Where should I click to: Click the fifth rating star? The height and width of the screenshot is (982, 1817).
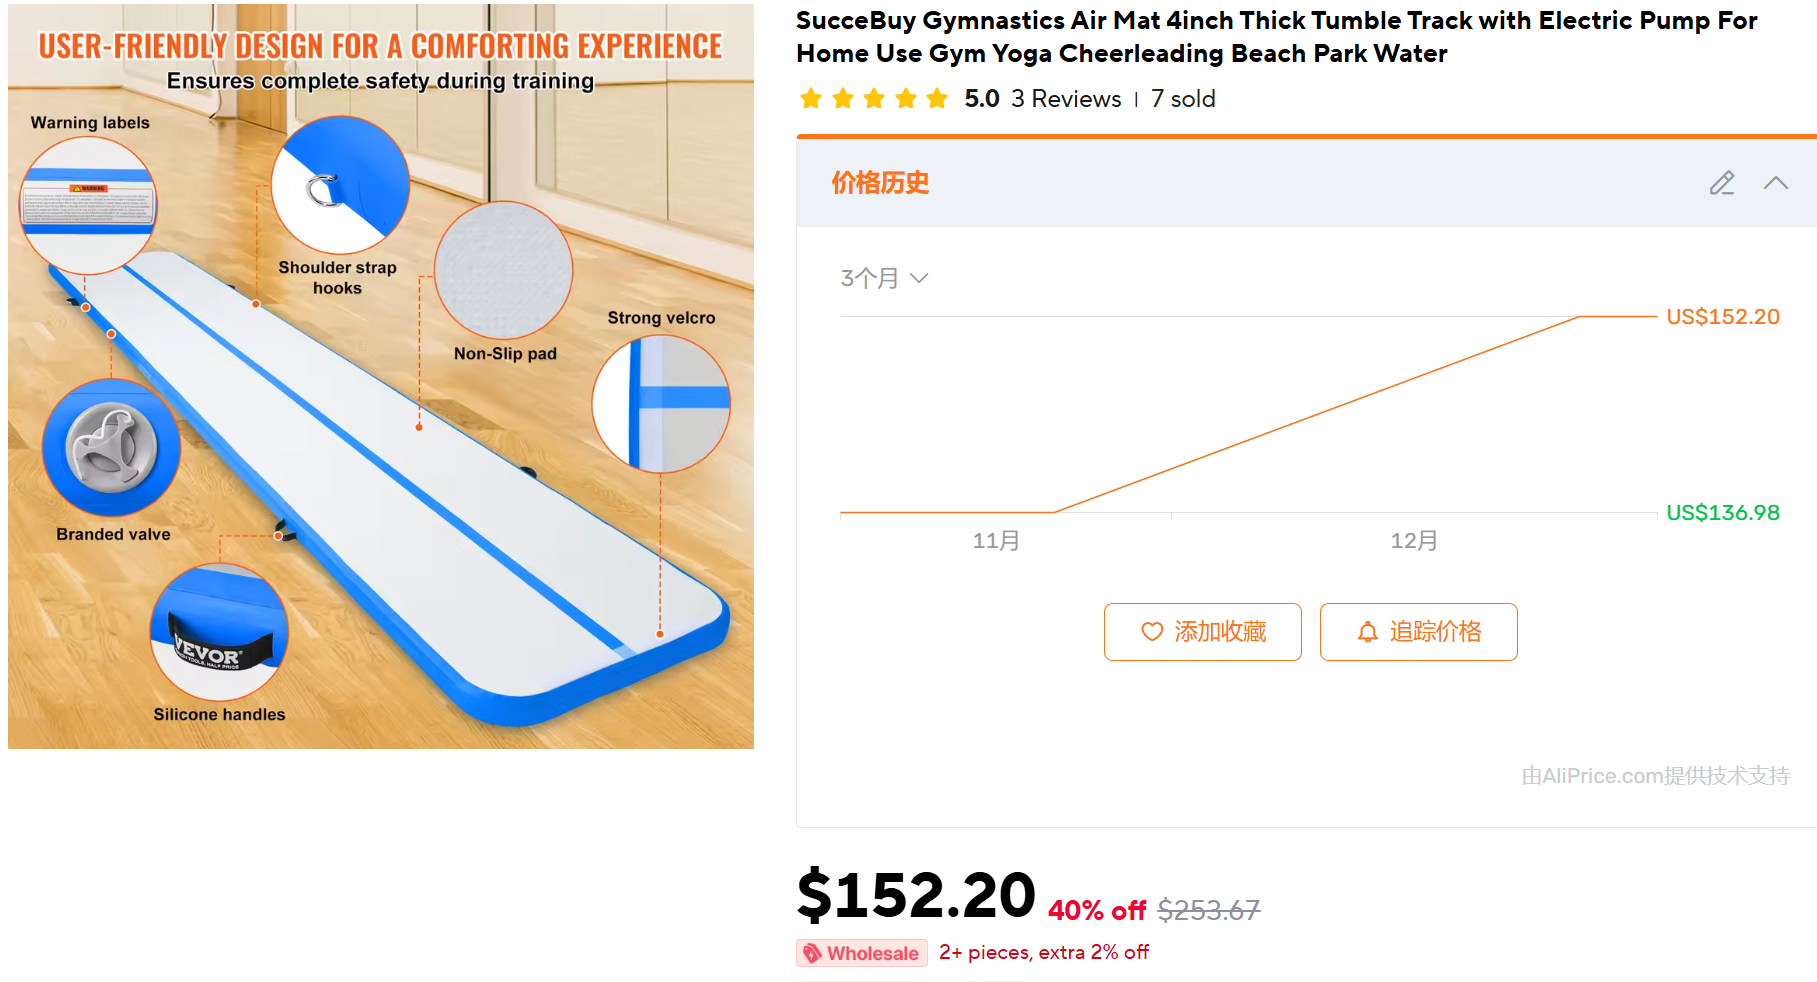pos(937,98)
